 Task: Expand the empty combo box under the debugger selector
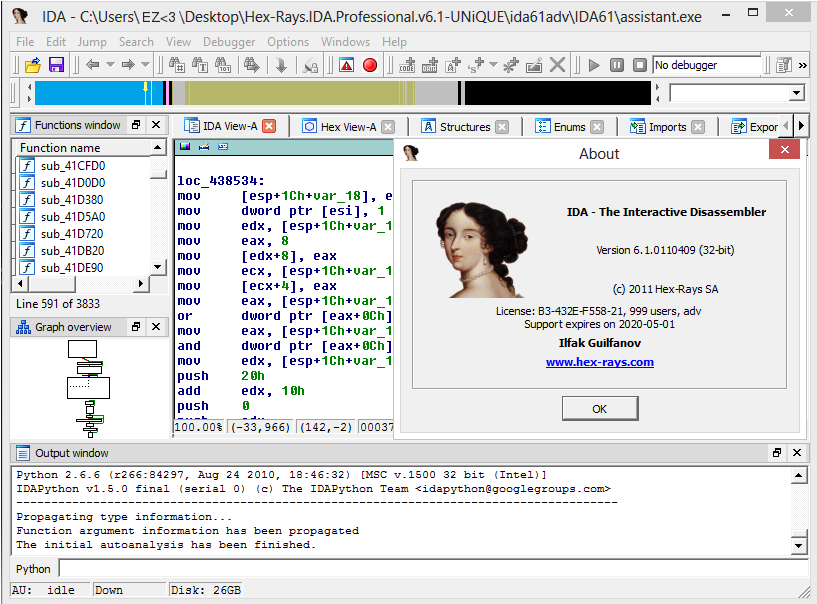click(796, 93)
